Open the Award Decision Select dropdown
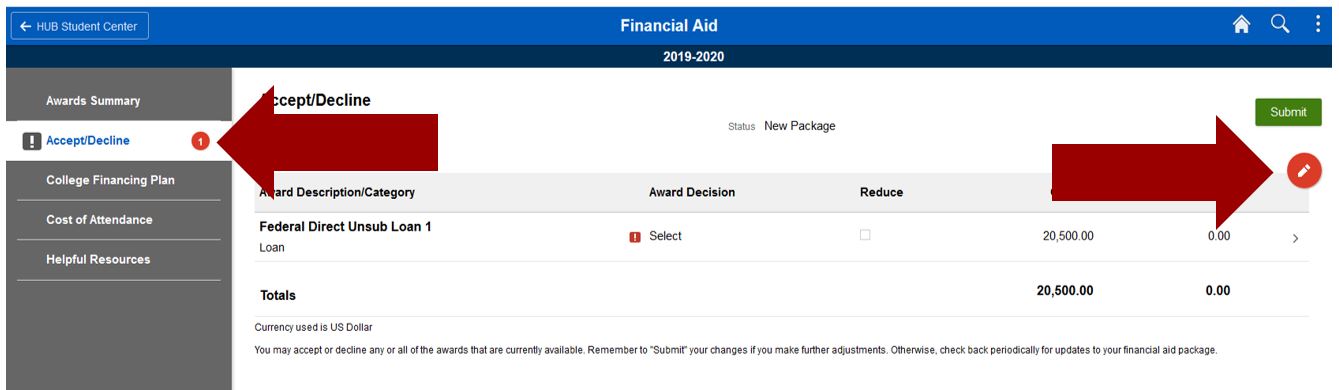Screen dimensions: 1339x390 pyautogui.click(x=665, y=236)
